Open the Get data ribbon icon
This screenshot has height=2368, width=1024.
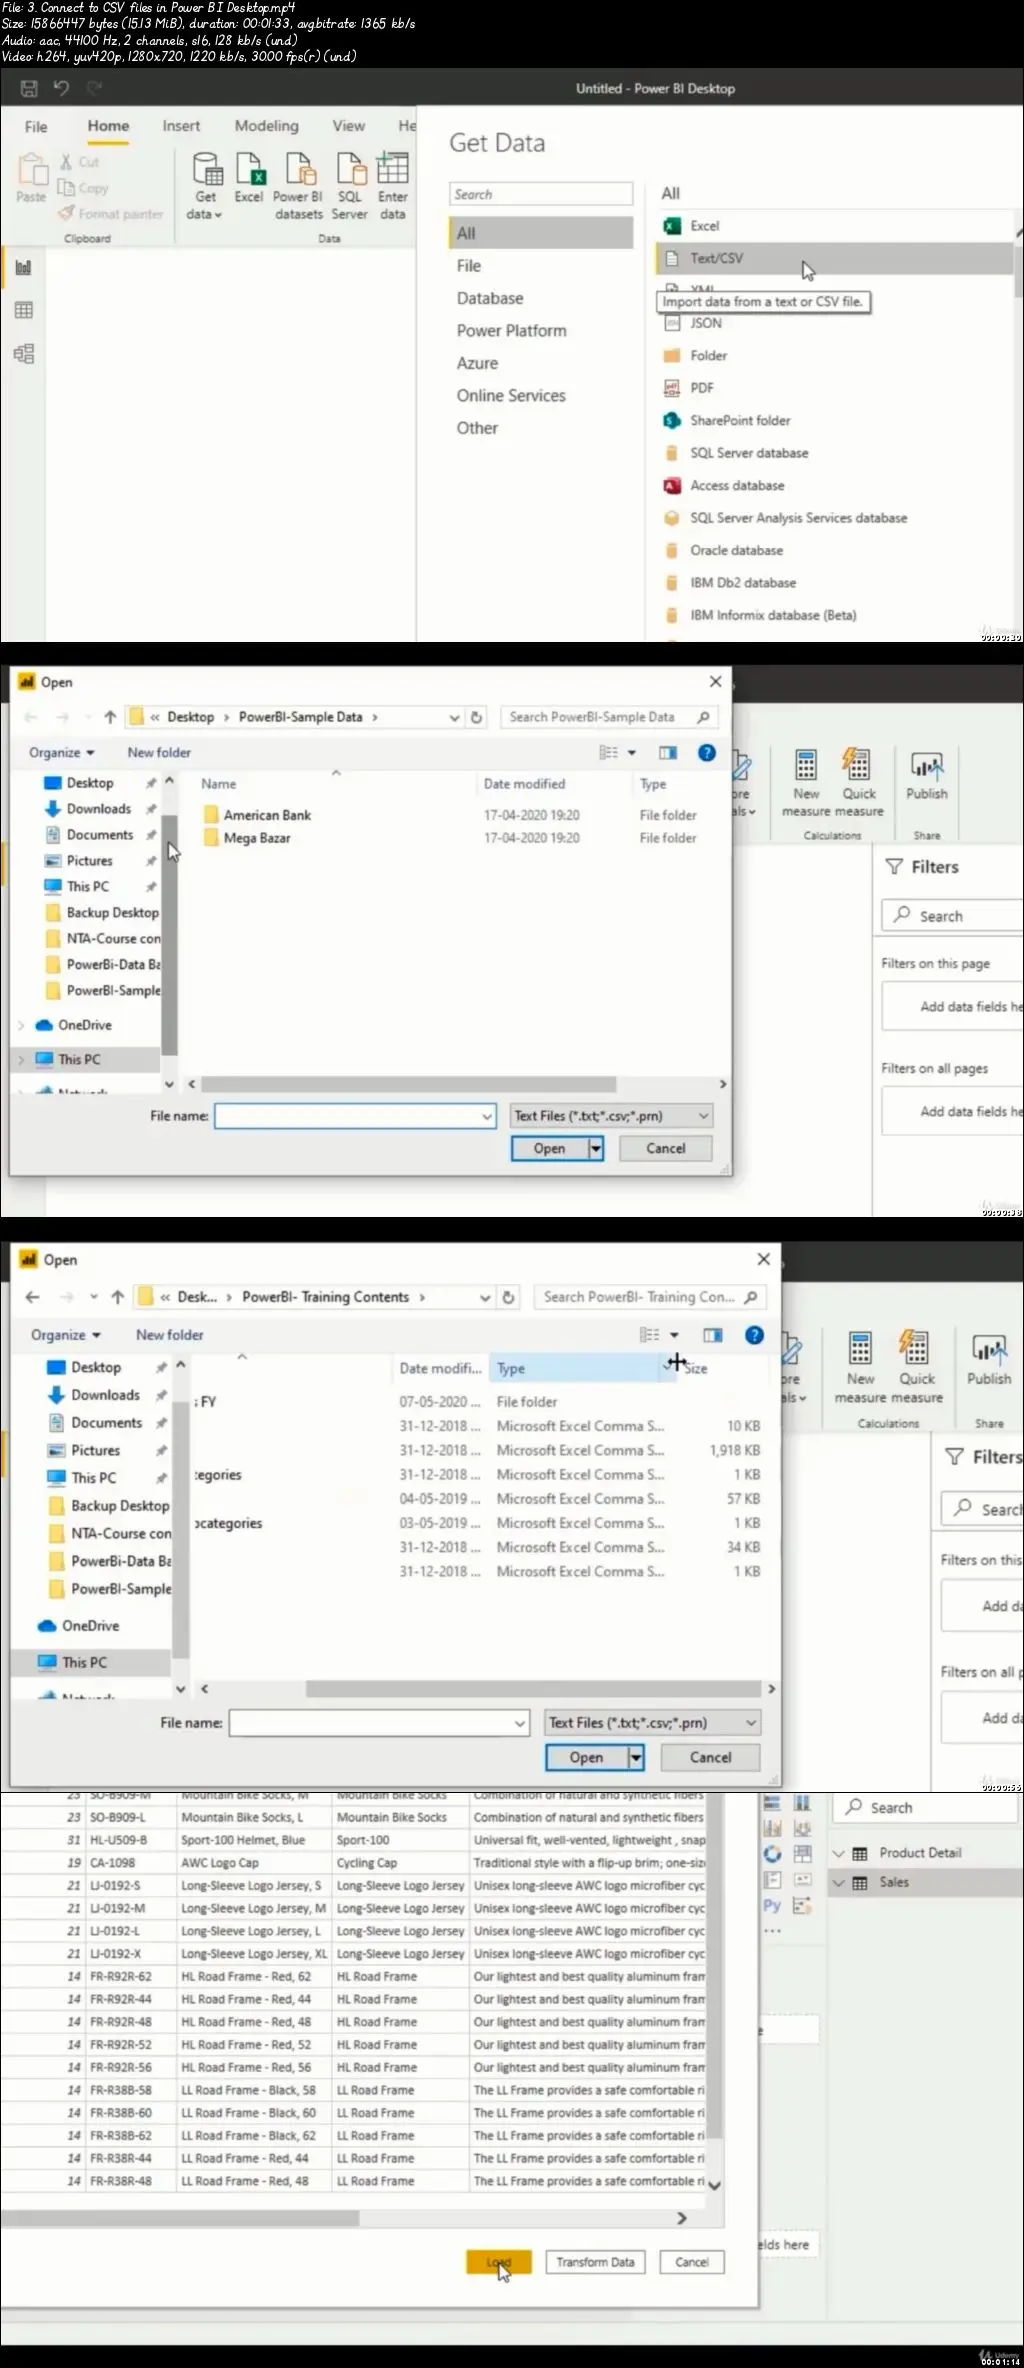[206, 170]
